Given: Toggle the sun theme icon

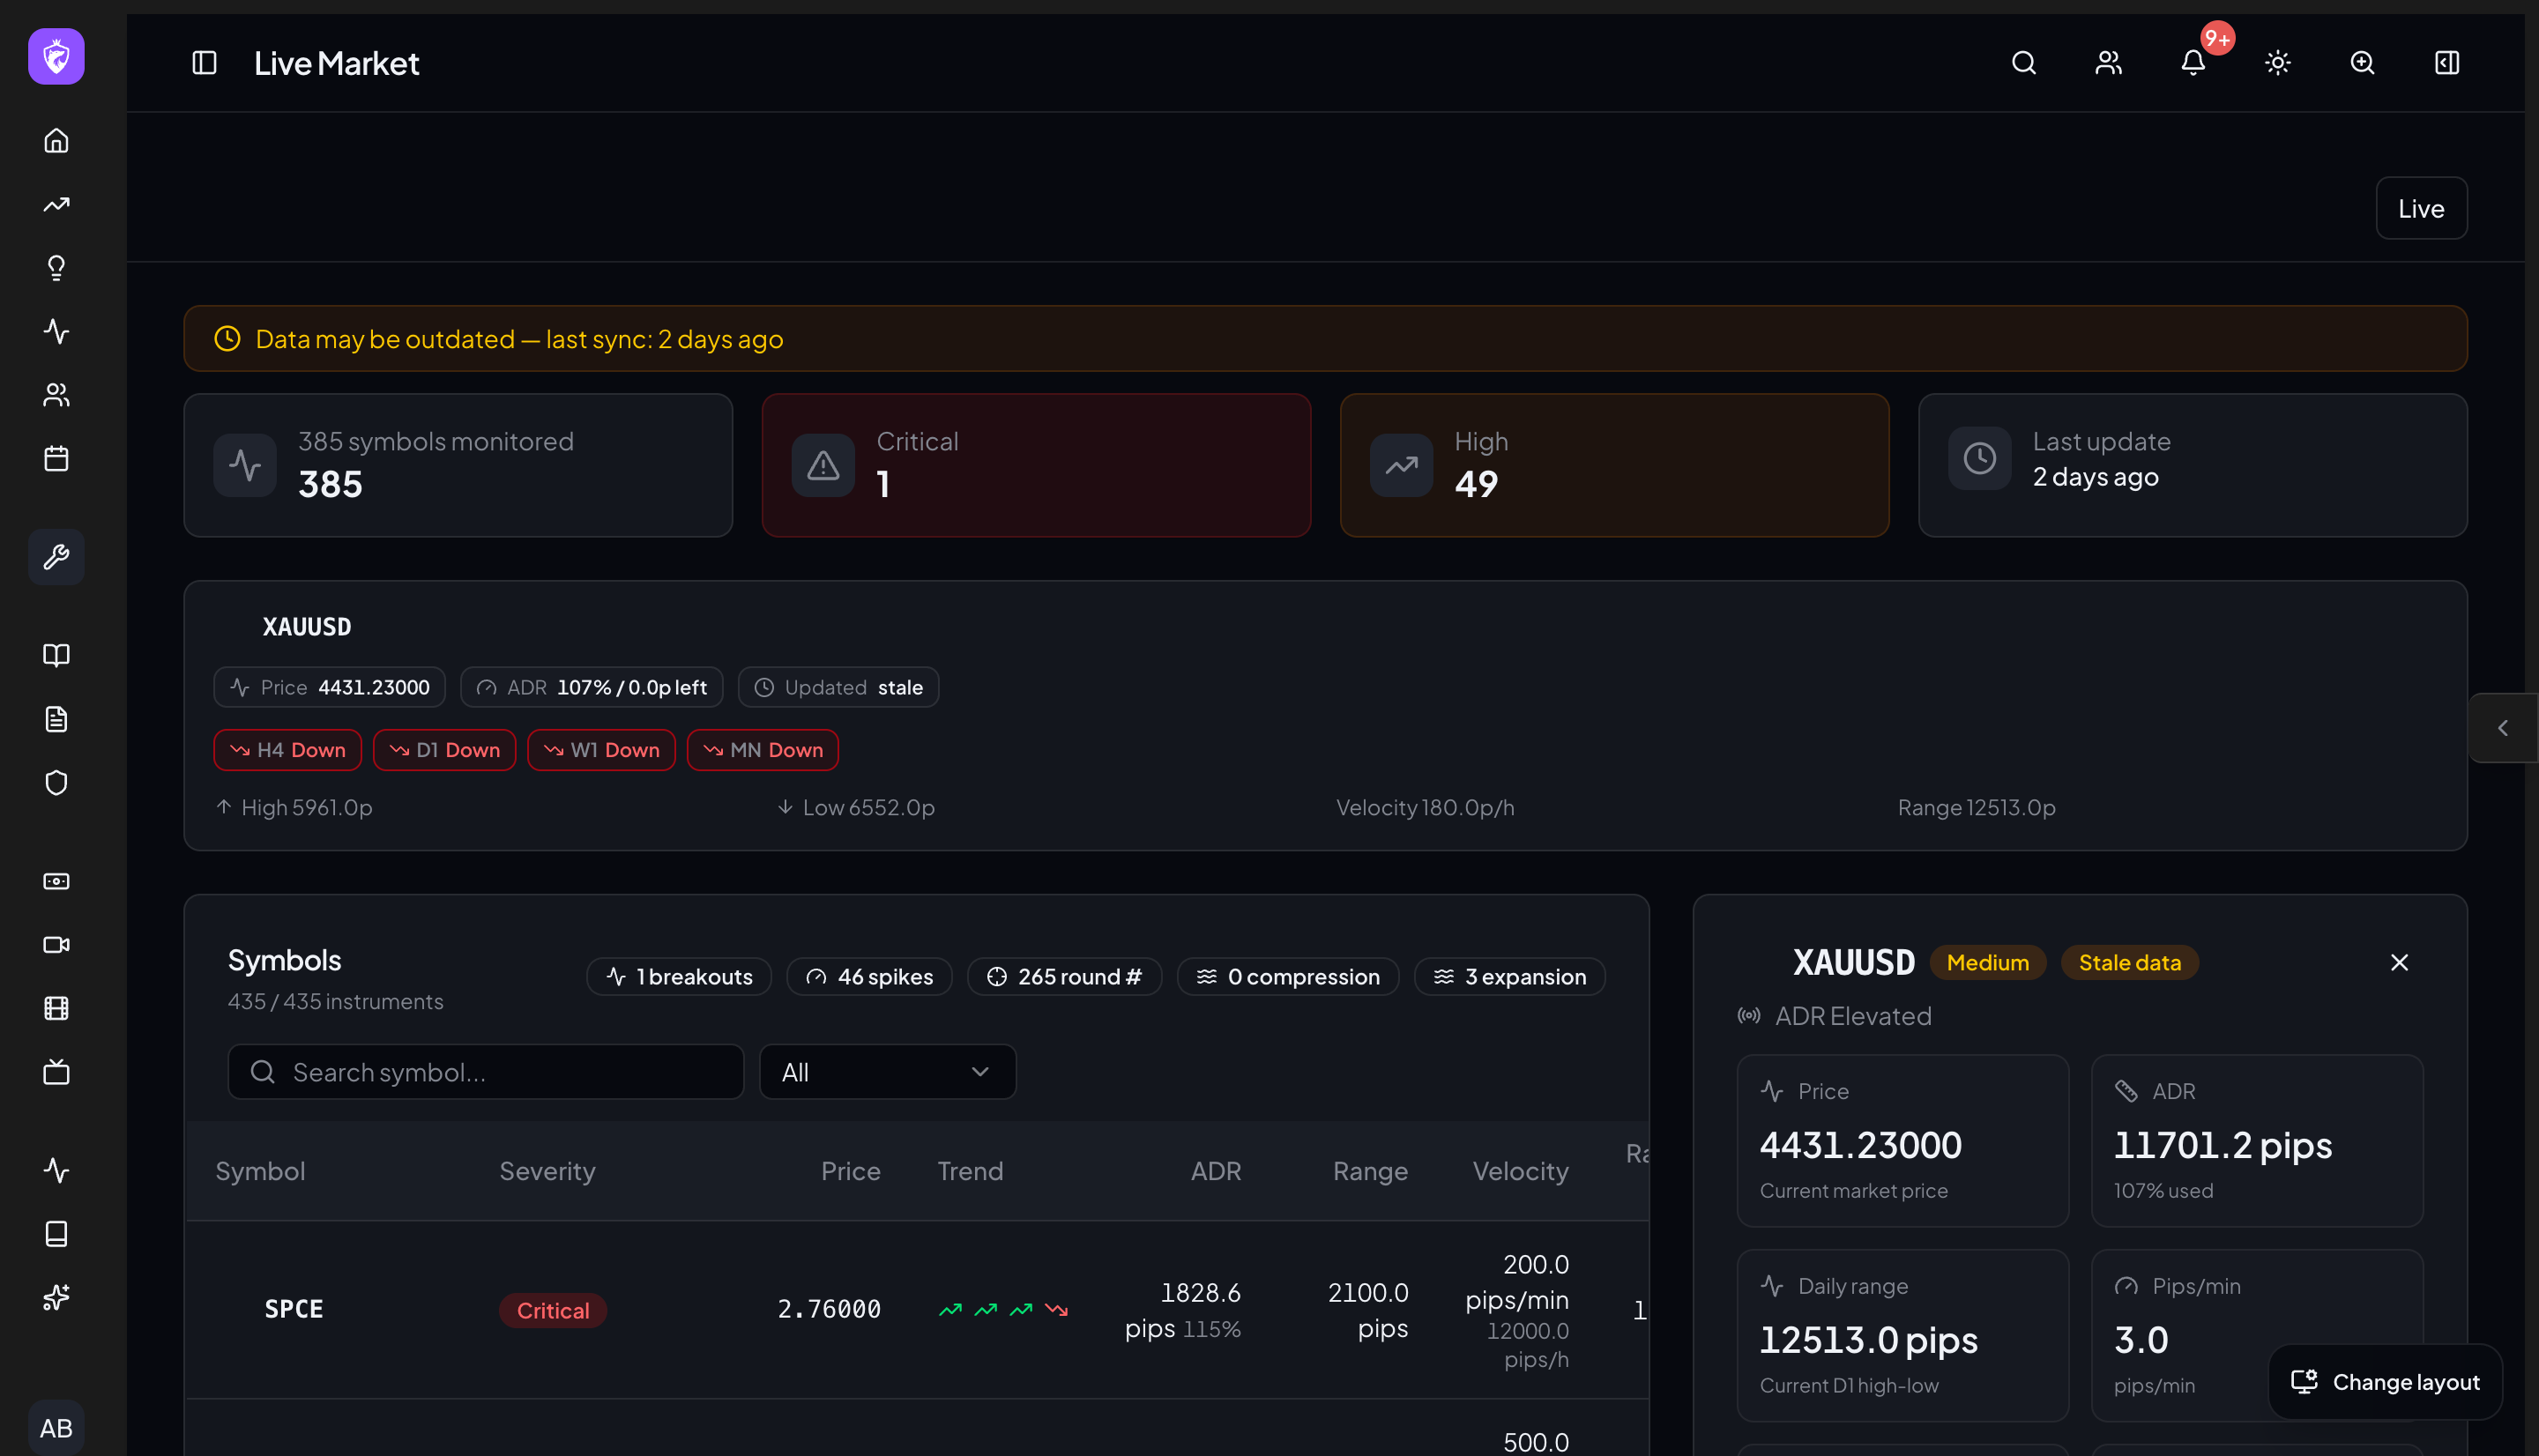Looking at the screenshot, I should (2277, 63).
